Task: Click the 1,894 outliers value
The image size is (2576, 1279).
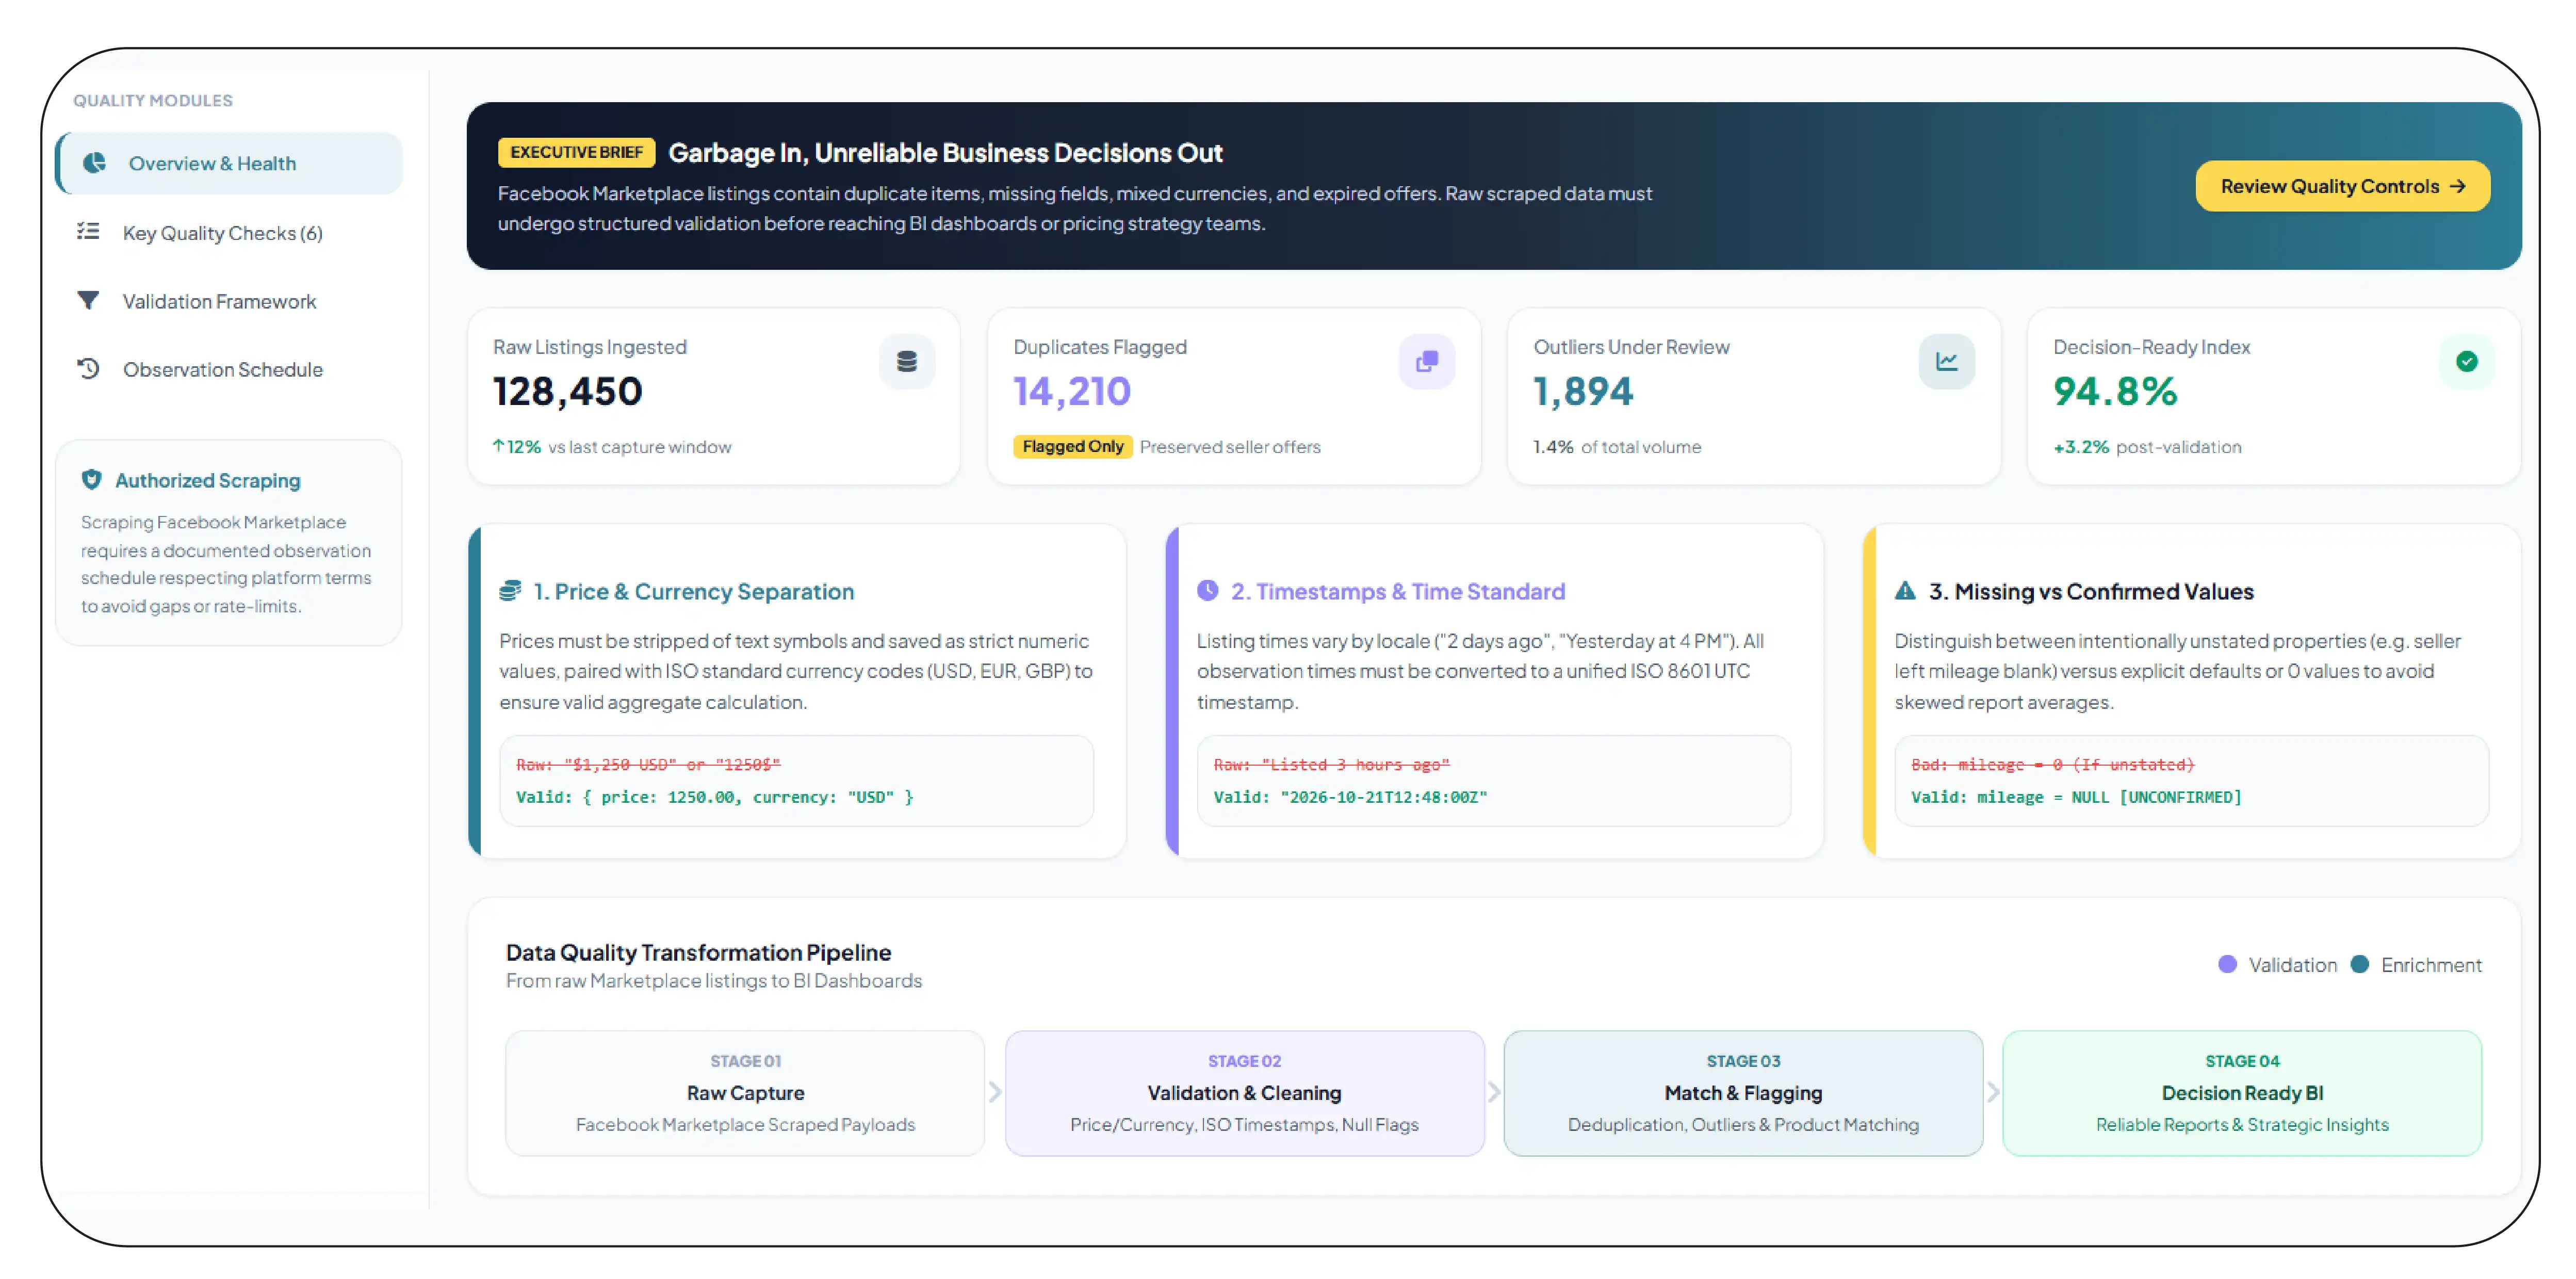Action: pos(1583,391)
